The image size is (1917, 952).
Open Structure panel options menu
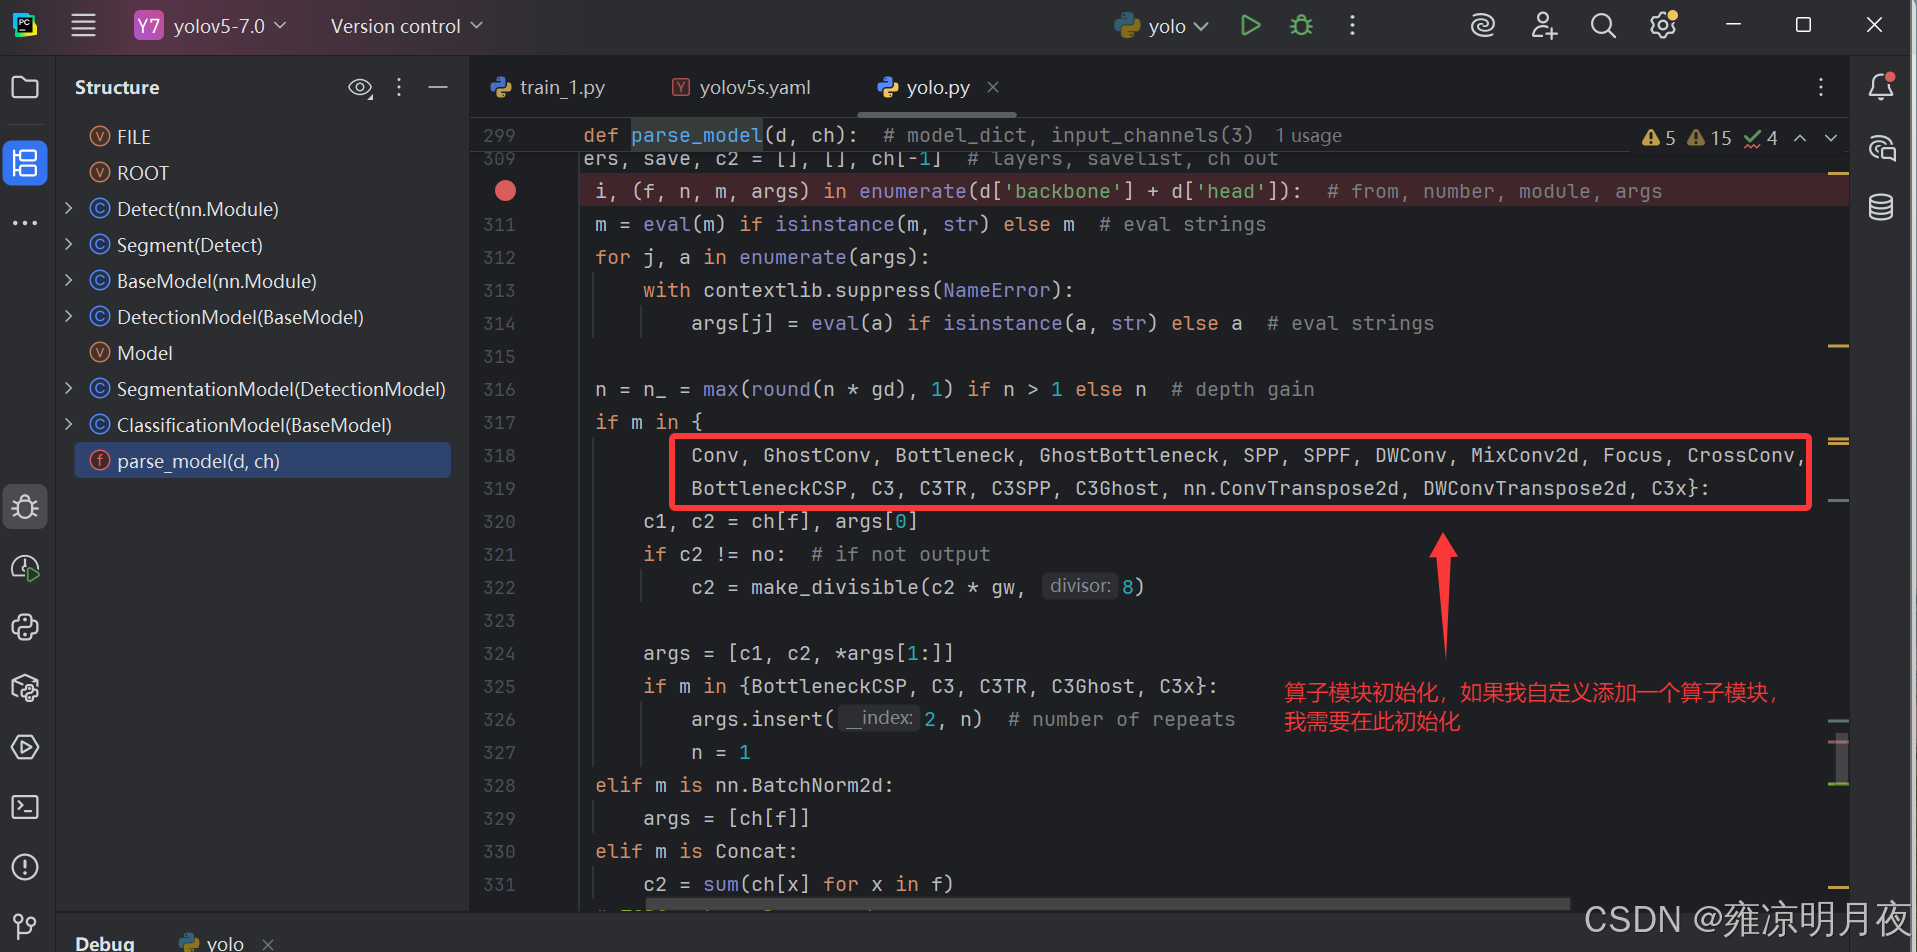tap(399, 87)
